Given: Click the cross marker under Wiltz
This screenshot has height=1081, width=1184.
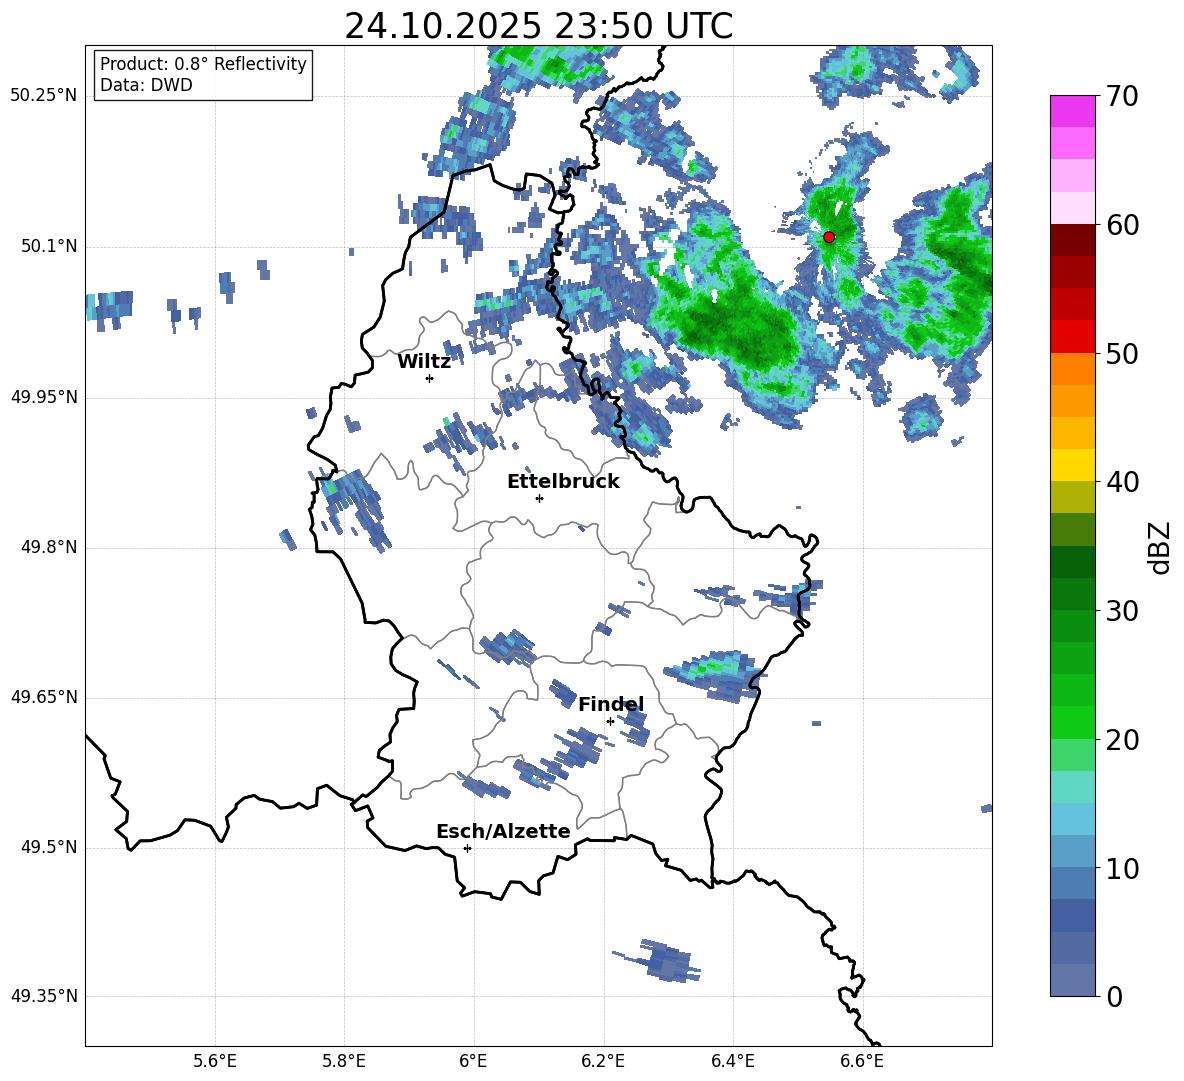Looking at the screenshot, I should (430, 378).
